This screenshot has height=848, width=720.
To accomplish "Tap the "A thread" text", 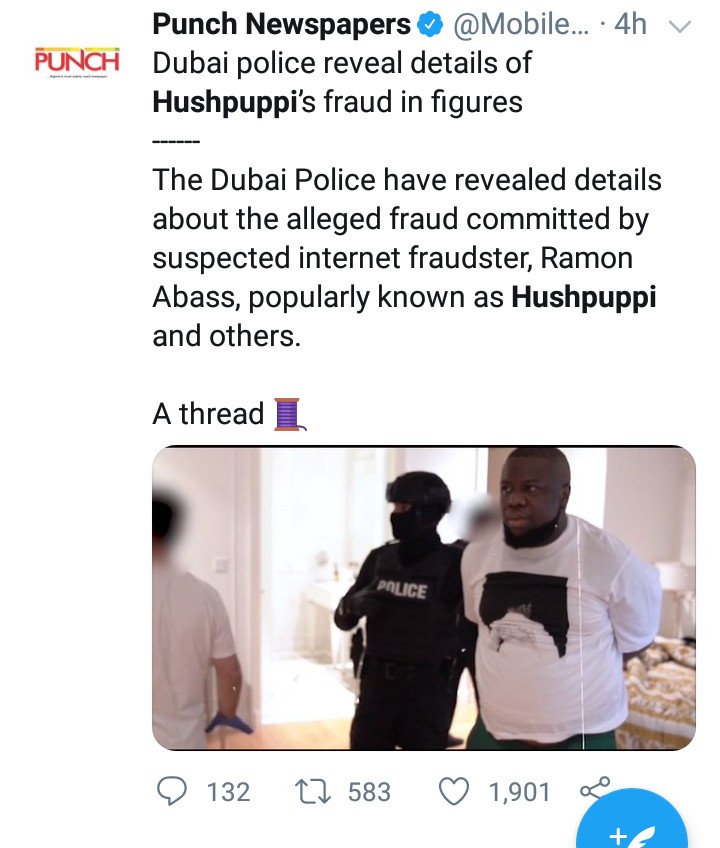I will (208, 413).
